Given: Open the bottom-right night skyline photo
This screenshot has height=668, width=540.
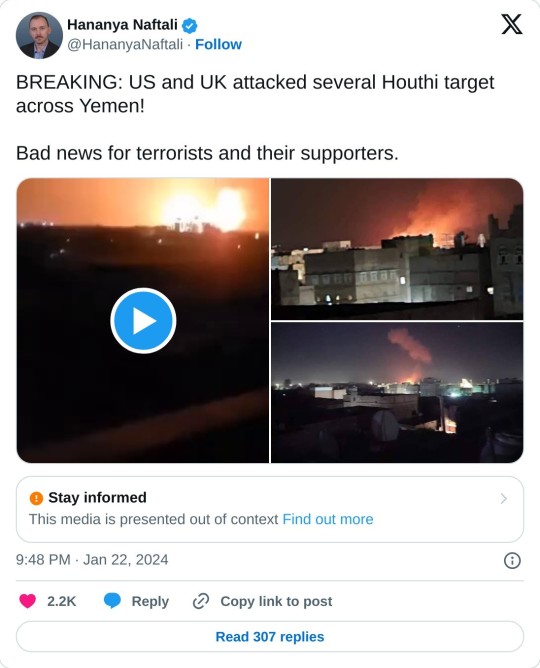Looking at the screenshot, I should 397,392.
